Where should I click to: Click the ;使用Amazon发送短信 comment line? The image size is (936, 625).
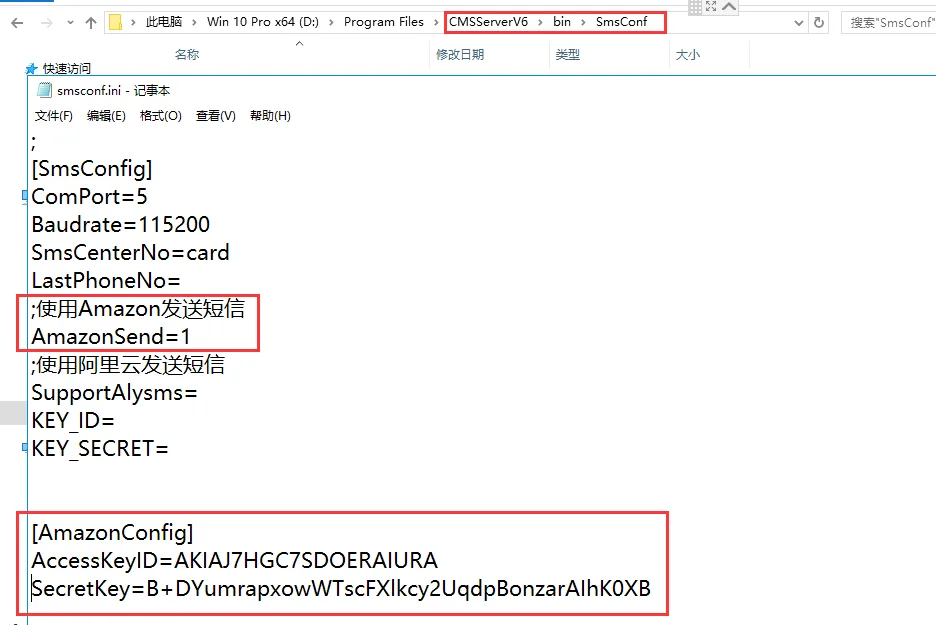(138, 309)
